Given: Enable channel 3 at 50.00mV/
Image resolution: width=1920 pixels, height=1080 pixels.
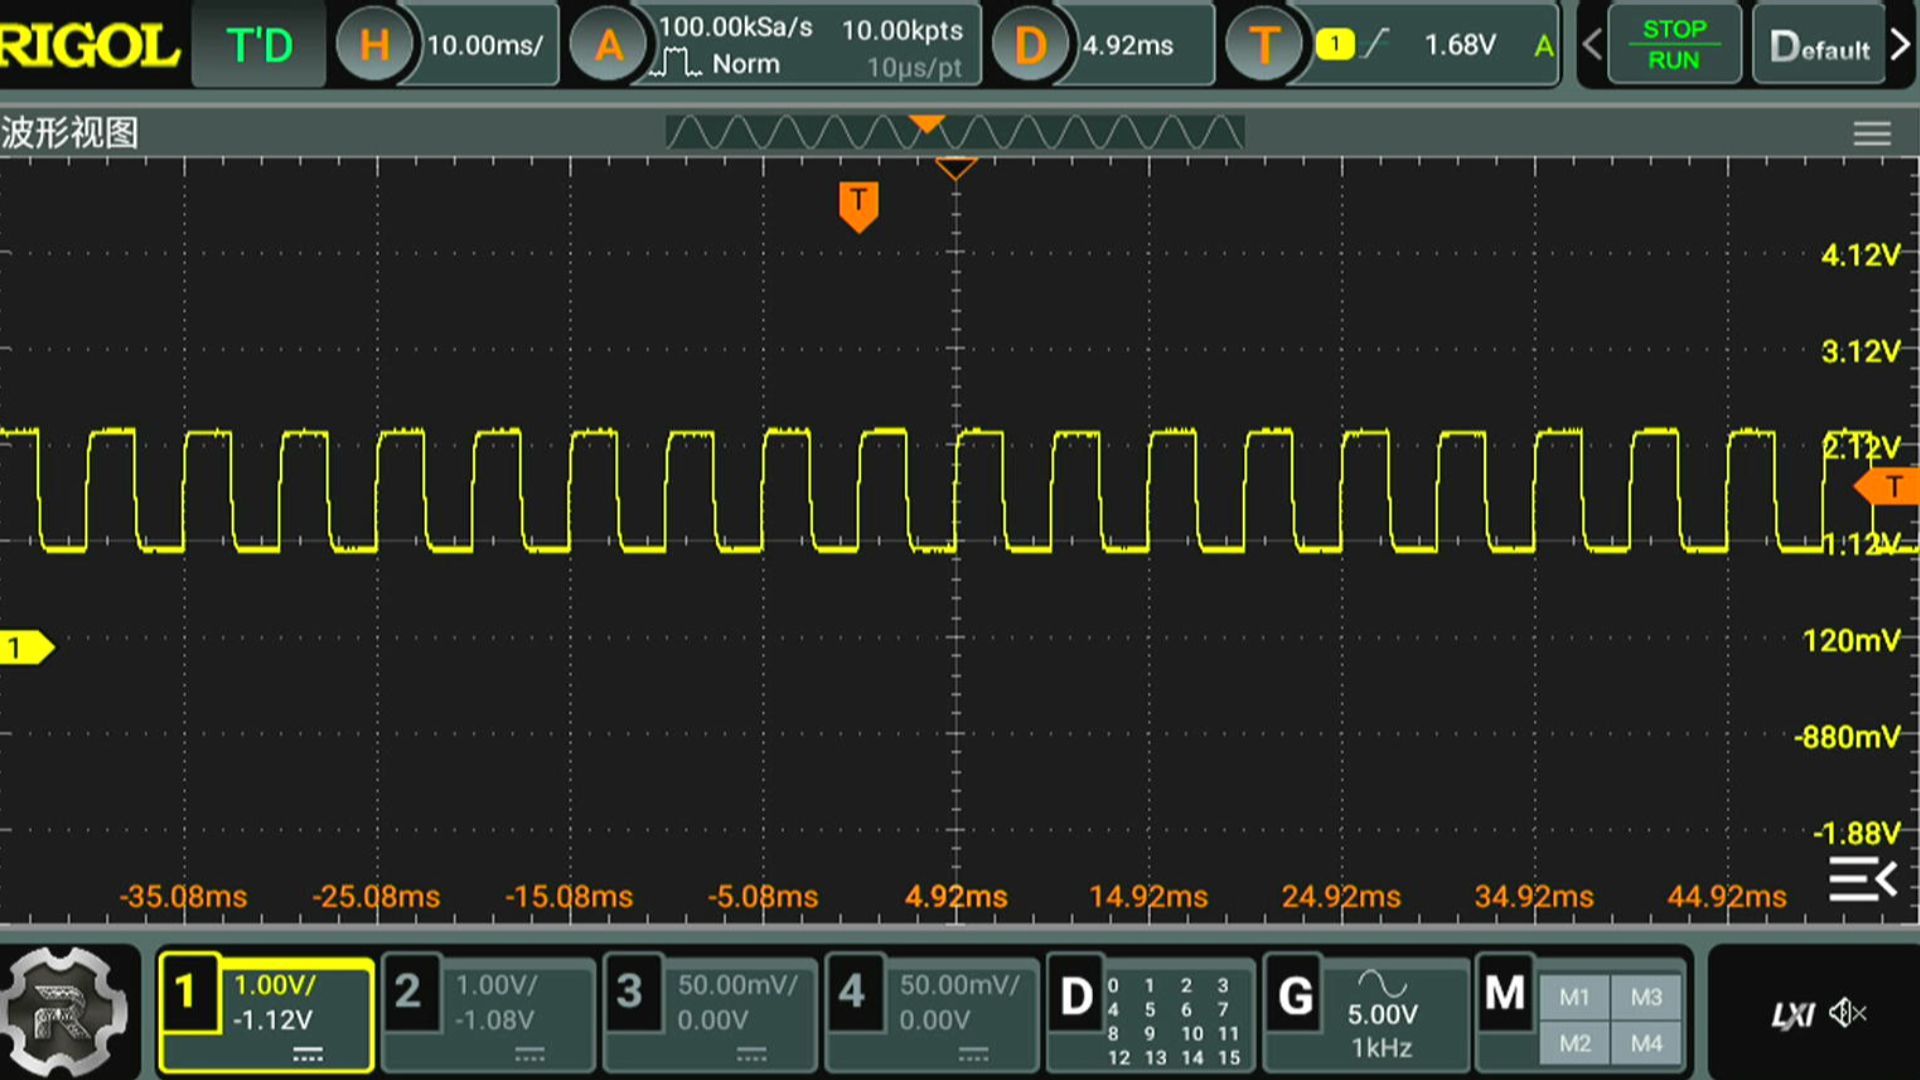Looking at the screenshot, I should 712,1010.
